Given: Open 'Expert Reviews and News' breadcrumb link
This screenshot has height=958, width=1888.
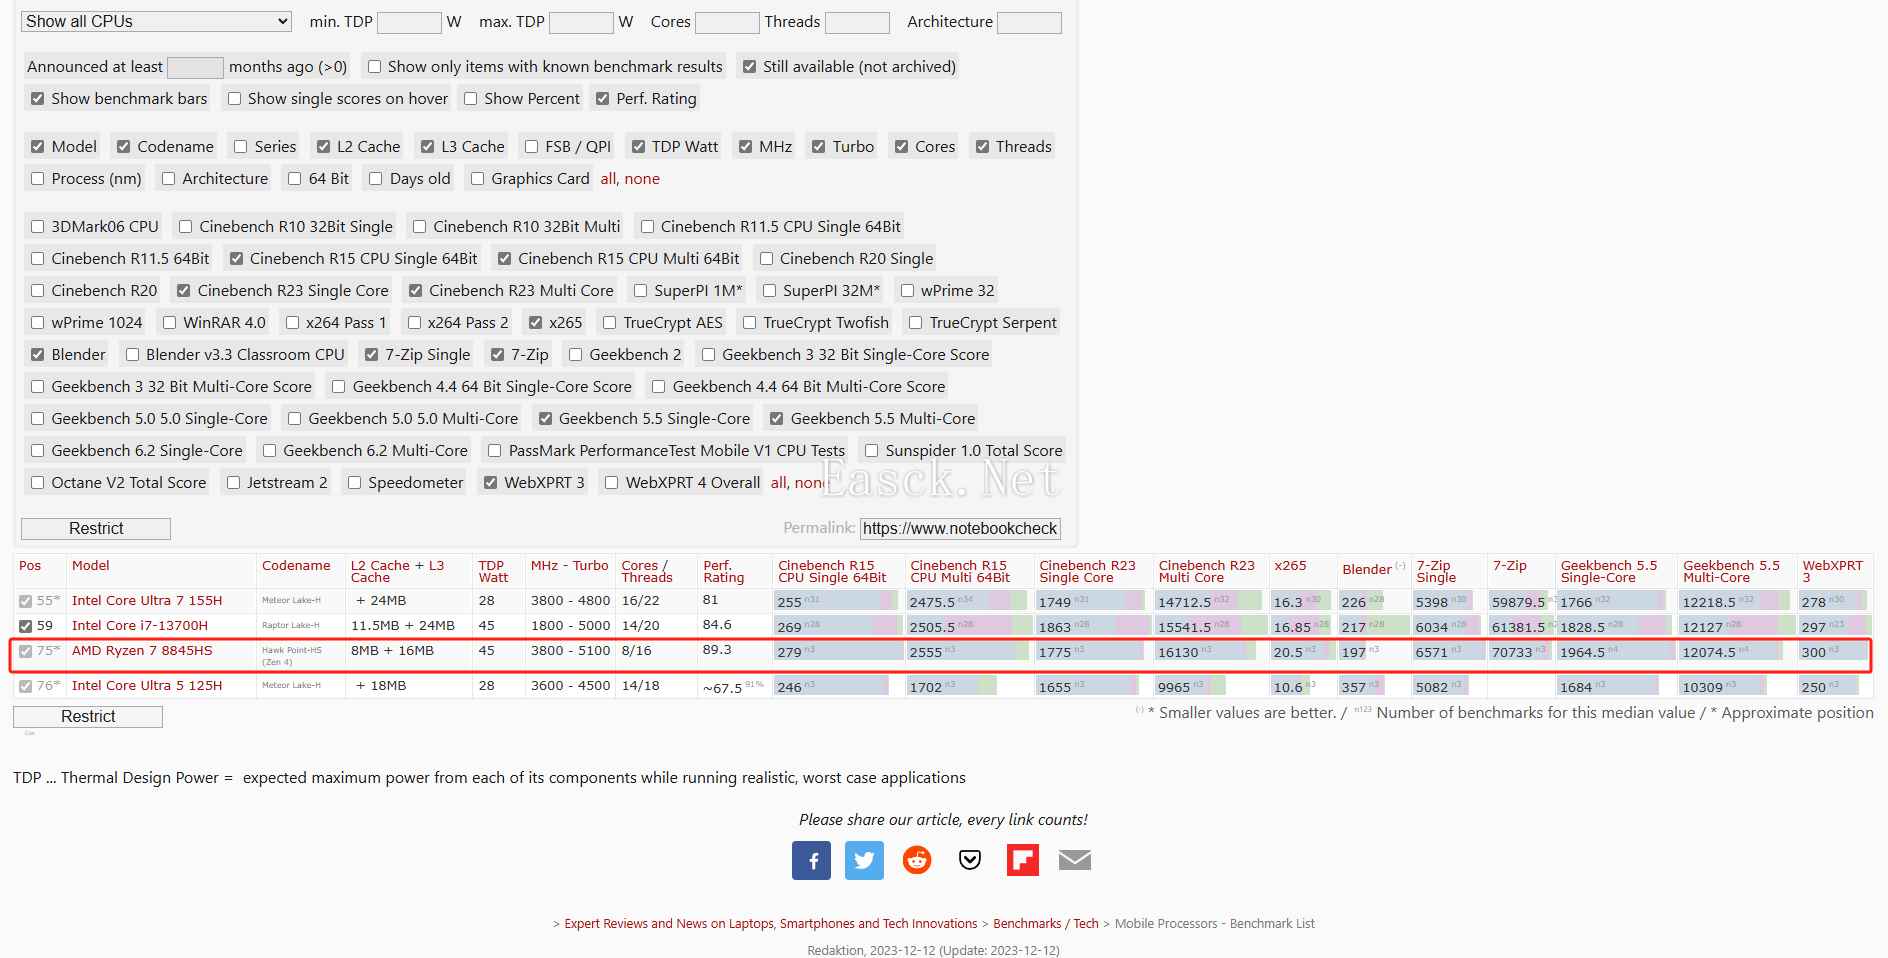Looking at the screenshot, I should (770, 924).
